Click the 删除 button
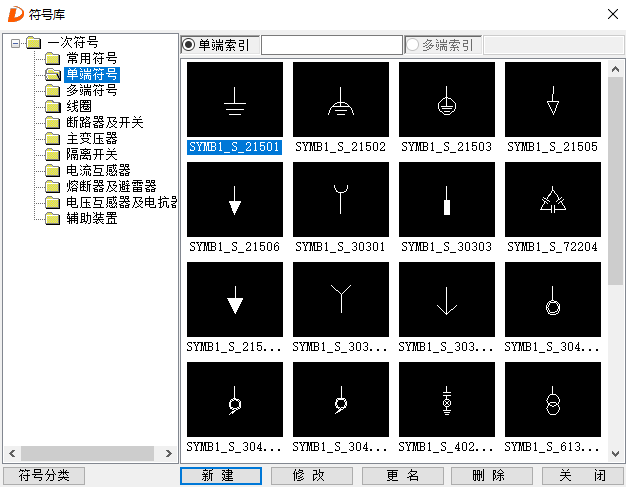626x487 pixels. pyautogui.click(x=492, y=476)
